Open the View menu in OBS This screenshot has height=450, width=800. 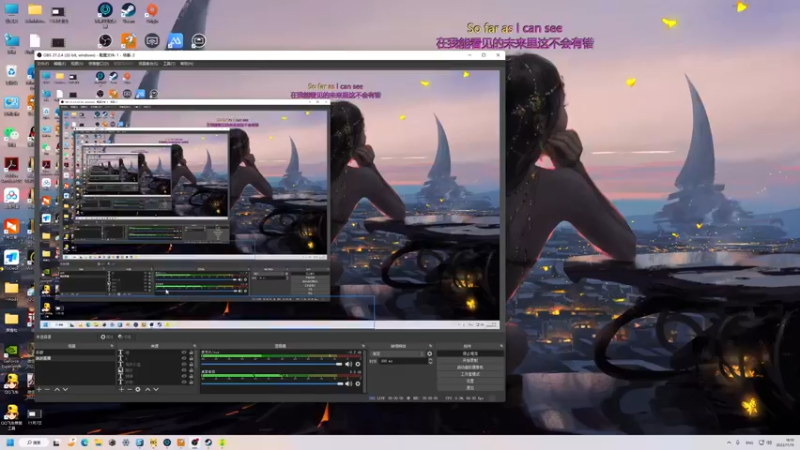(x=77, y=64)
